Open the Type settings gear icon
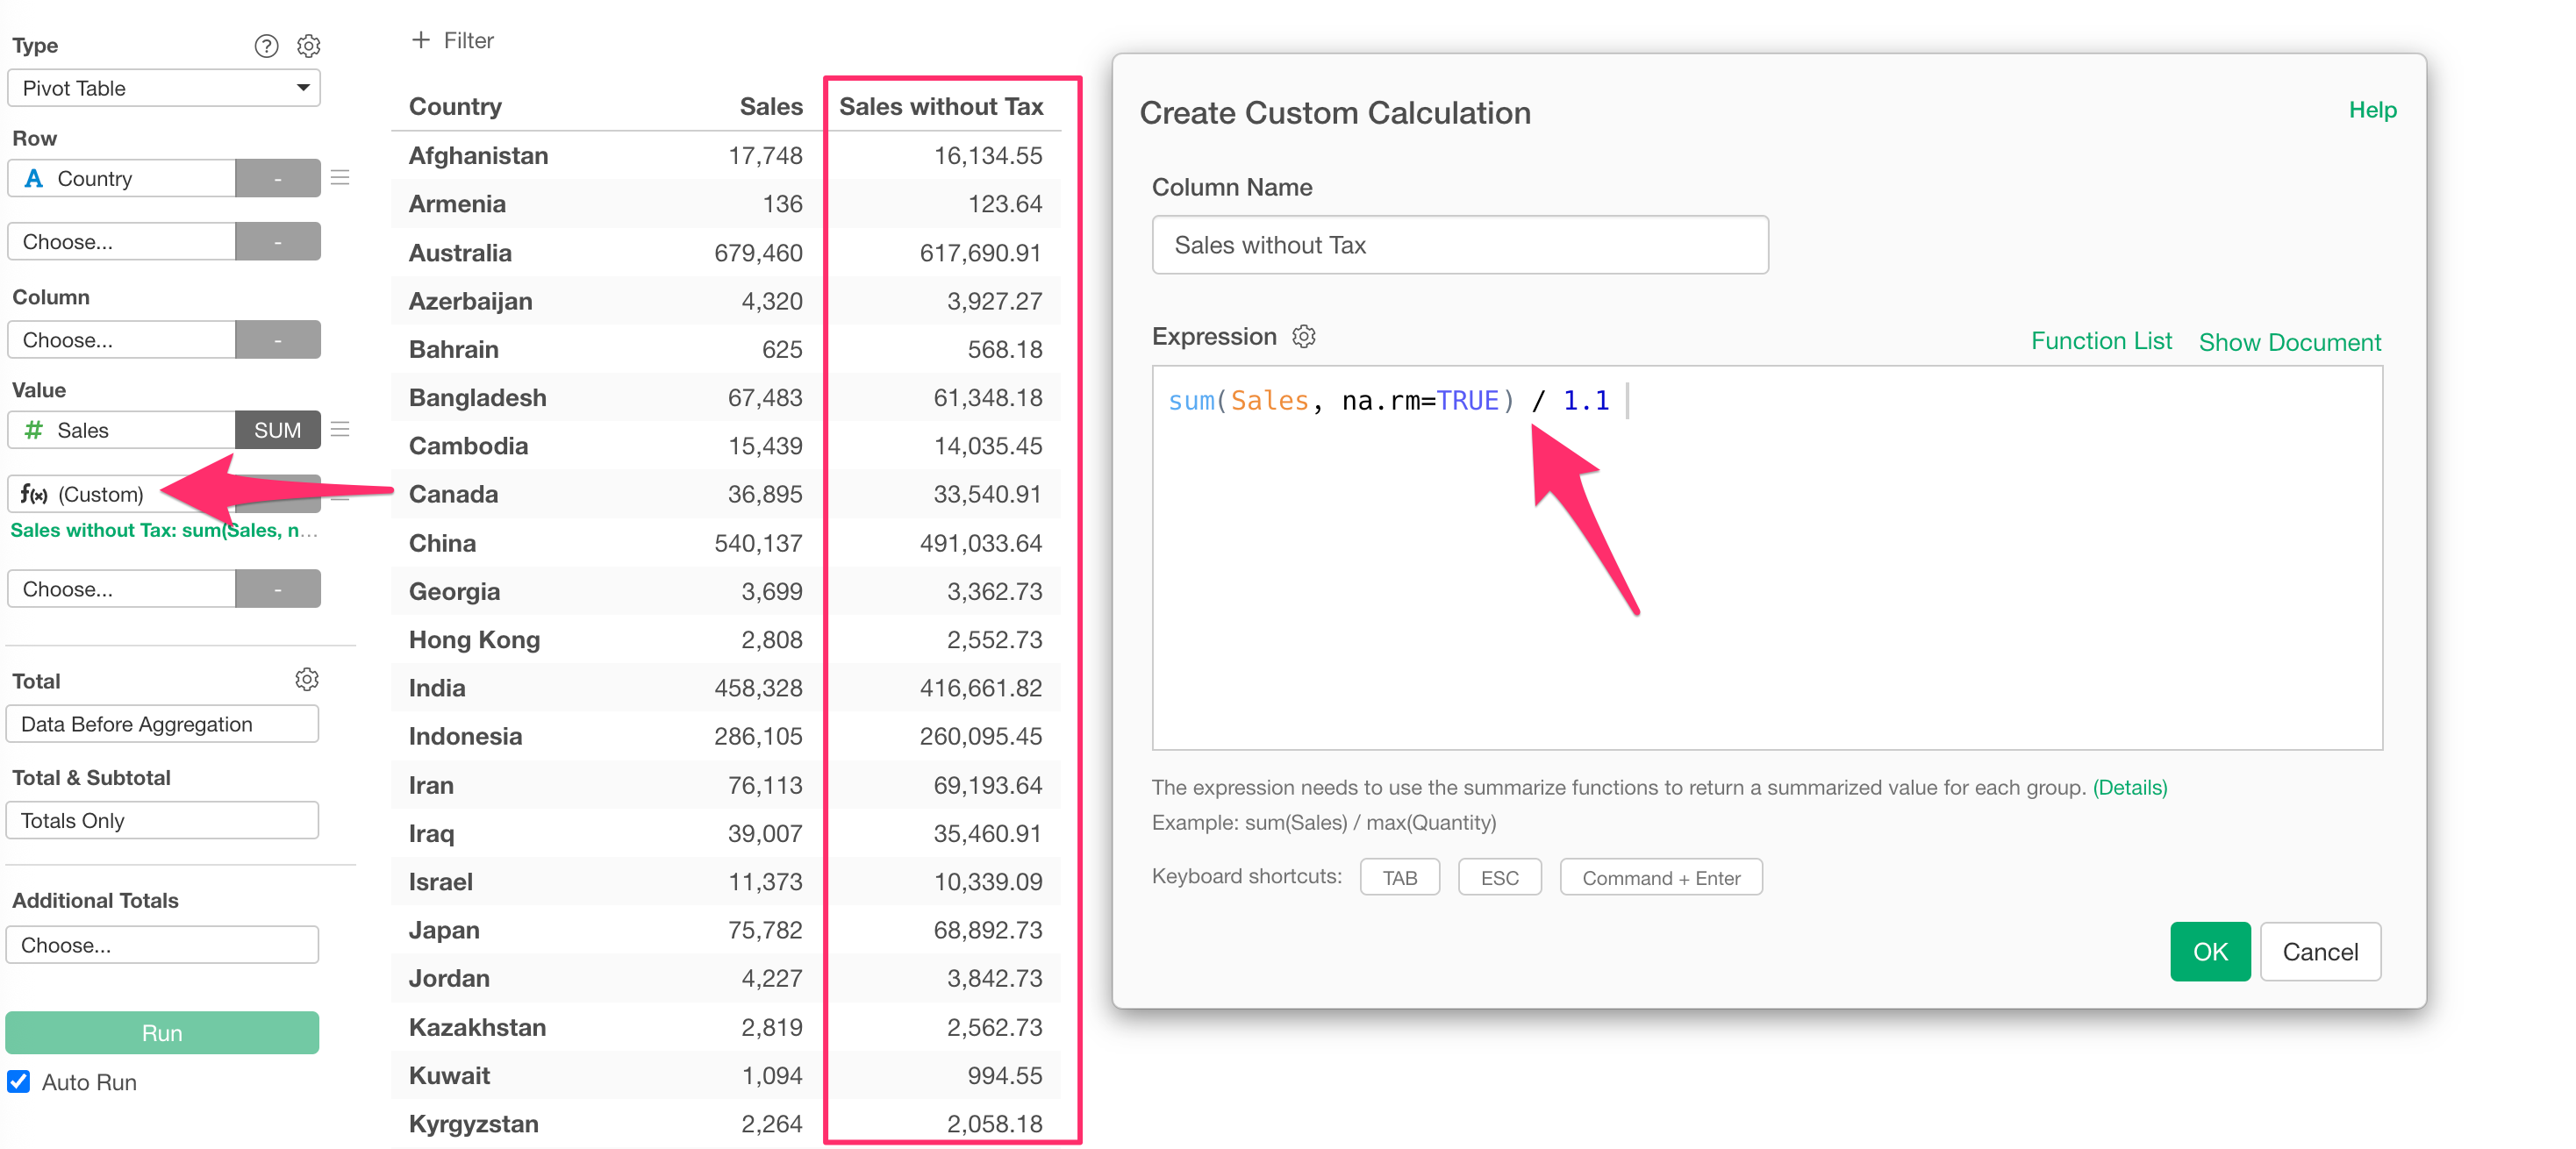The width and height of the screenshot is (2576, 1149). click(309, 46)
